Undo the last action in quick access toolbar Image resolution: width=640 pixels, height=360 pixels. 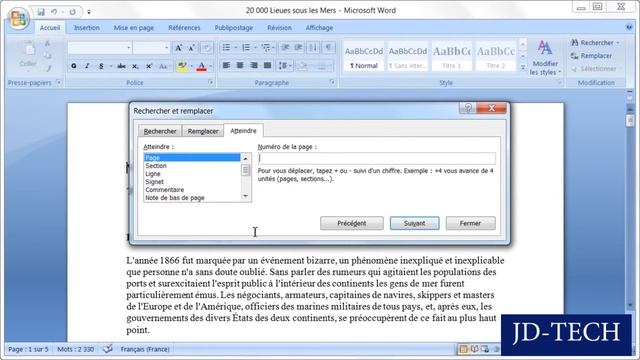click(54, 12)
